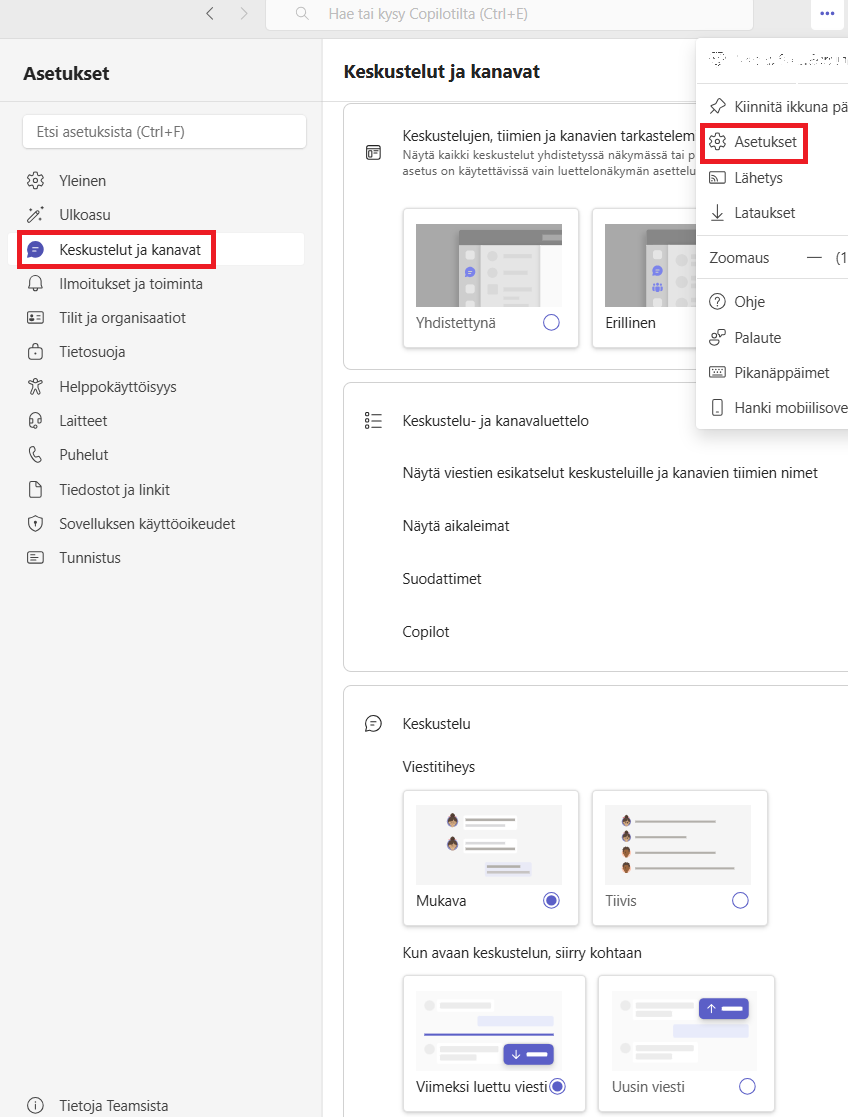Select Uusin viesti radio button
The height and width of the screenshot is (1117, 848).
747,1086
